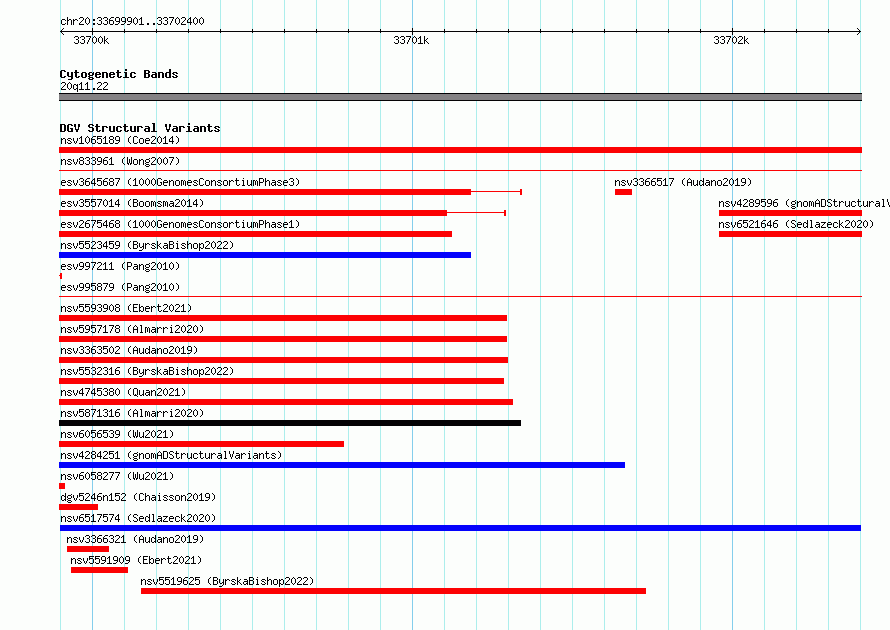Select the grey 20q11.22 cytogenetic band

[x=460, y=97]
